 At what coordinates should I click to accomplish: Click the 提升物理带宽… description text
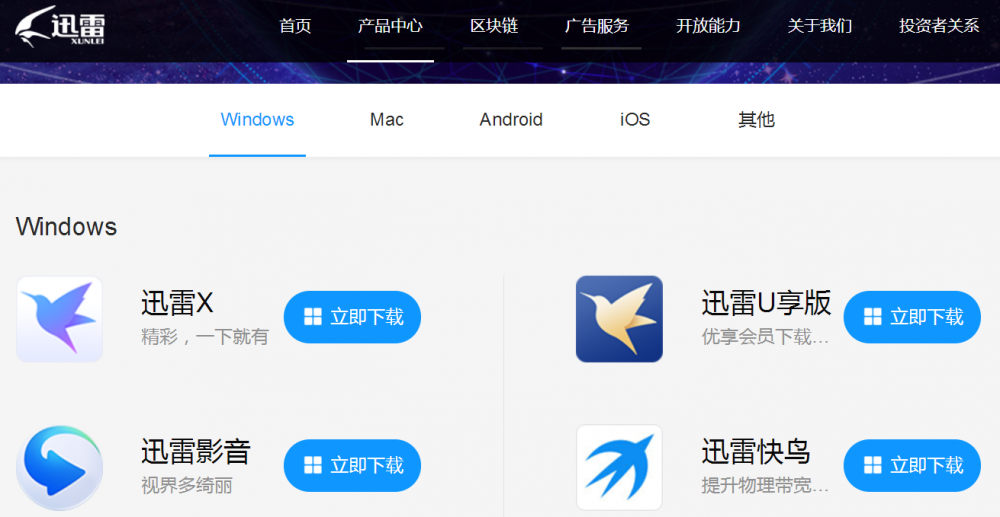click(765, 486)
